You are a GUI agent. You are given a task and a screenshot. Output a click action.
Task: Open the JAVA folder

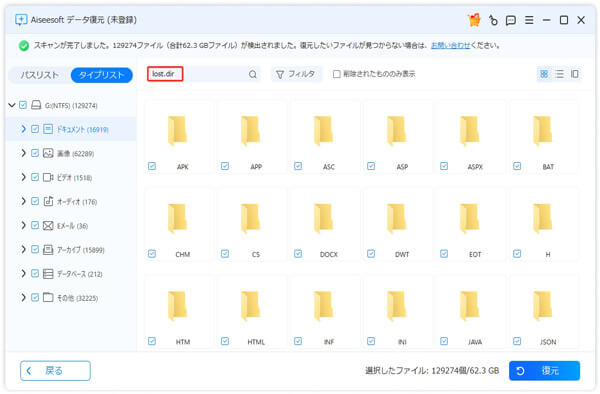(x=470, y=306)
